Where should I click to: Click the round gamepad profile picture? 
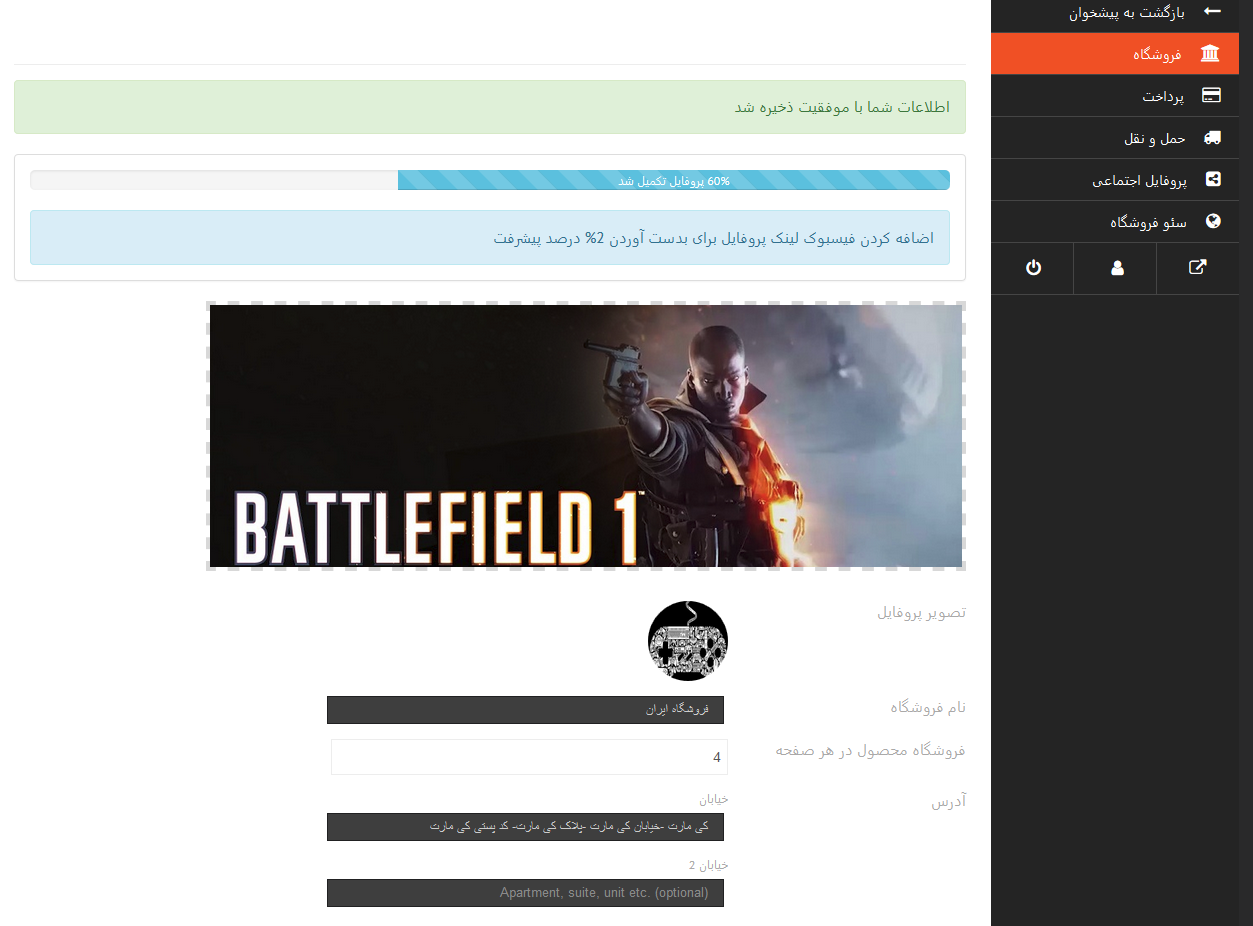pyautogui.click(x=688, y=641)
